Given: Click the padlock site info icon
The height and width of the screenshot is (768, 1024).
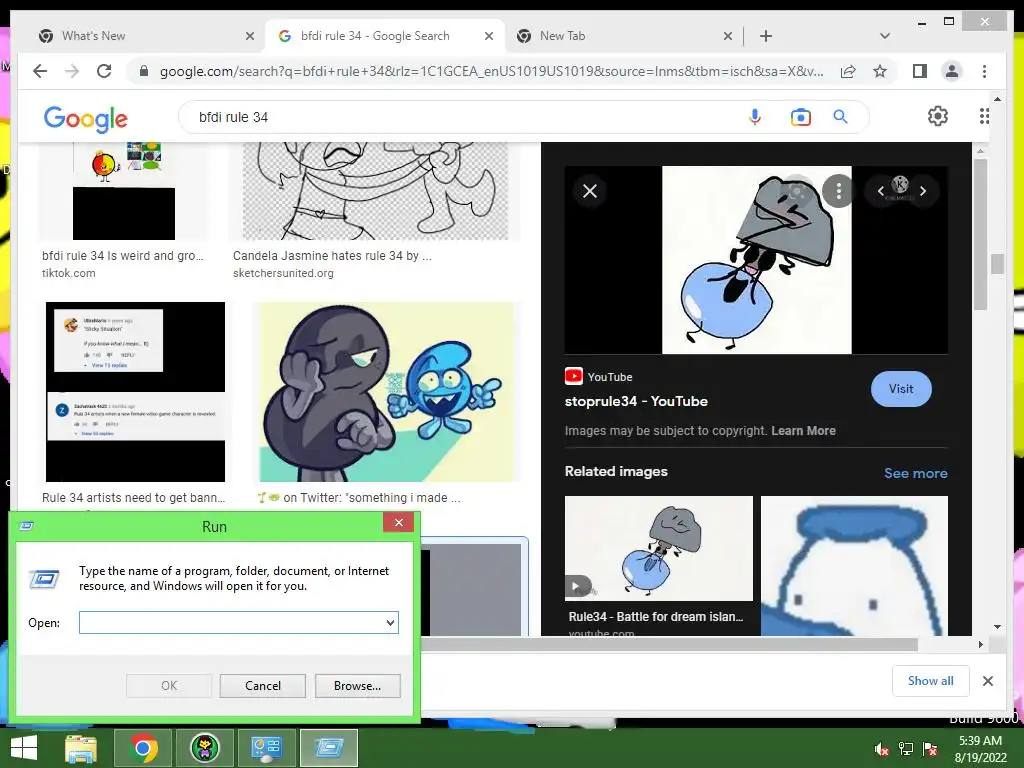Looking at the screenshot, I should [x=144, y=71].
